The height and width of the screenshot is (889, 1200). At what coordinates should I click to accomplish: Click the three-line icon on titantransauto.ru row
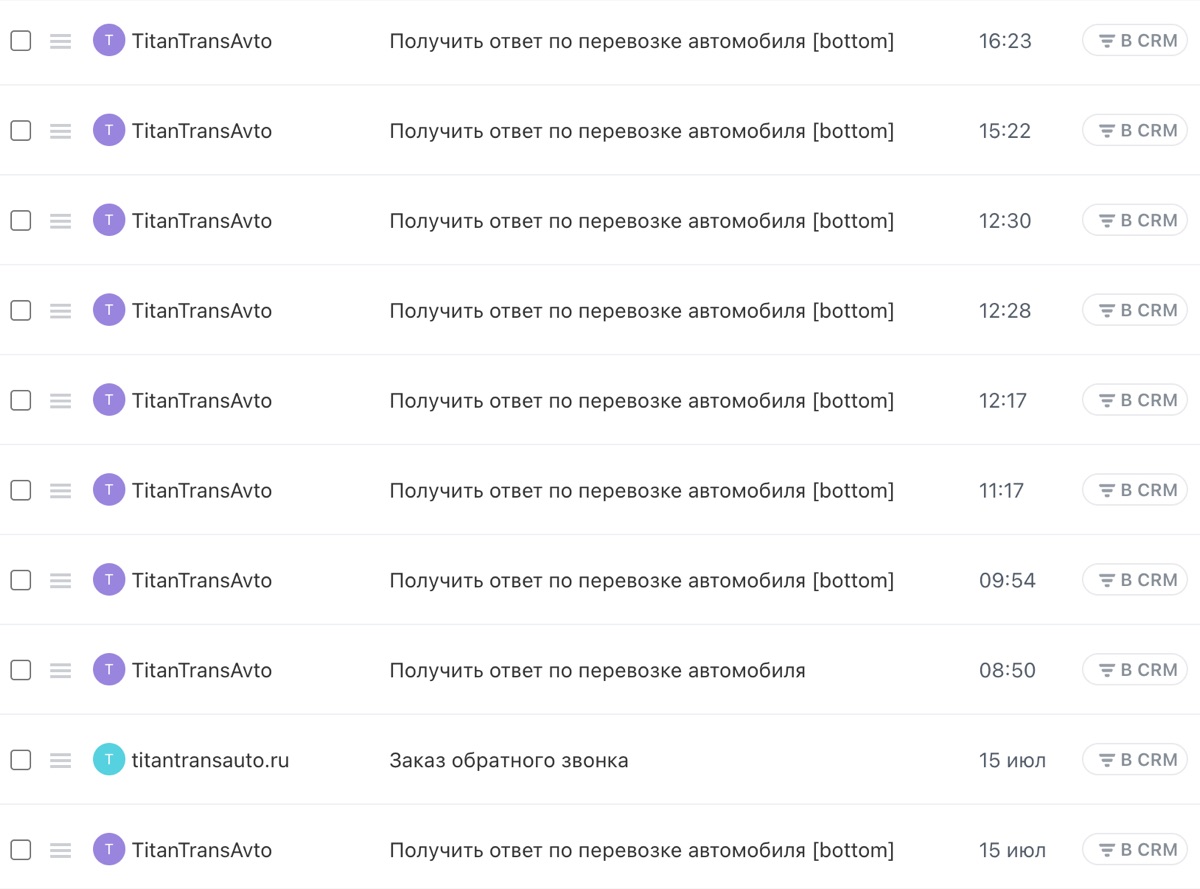(x=61, y=760)
